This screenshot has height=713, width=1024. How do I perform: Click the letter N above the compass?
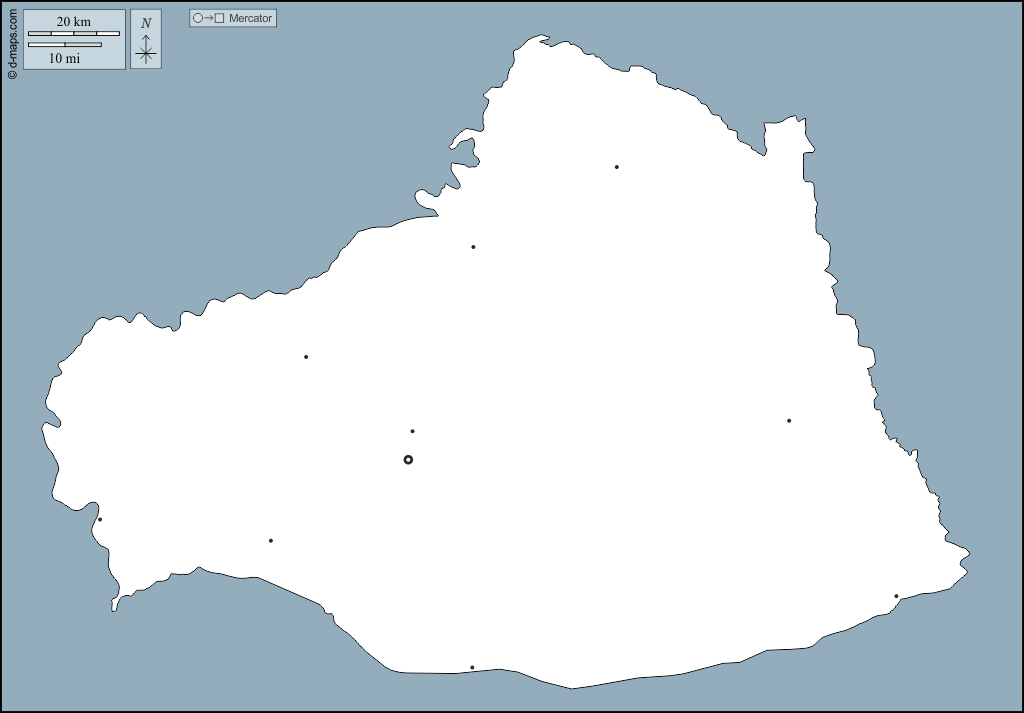point(146,23)
